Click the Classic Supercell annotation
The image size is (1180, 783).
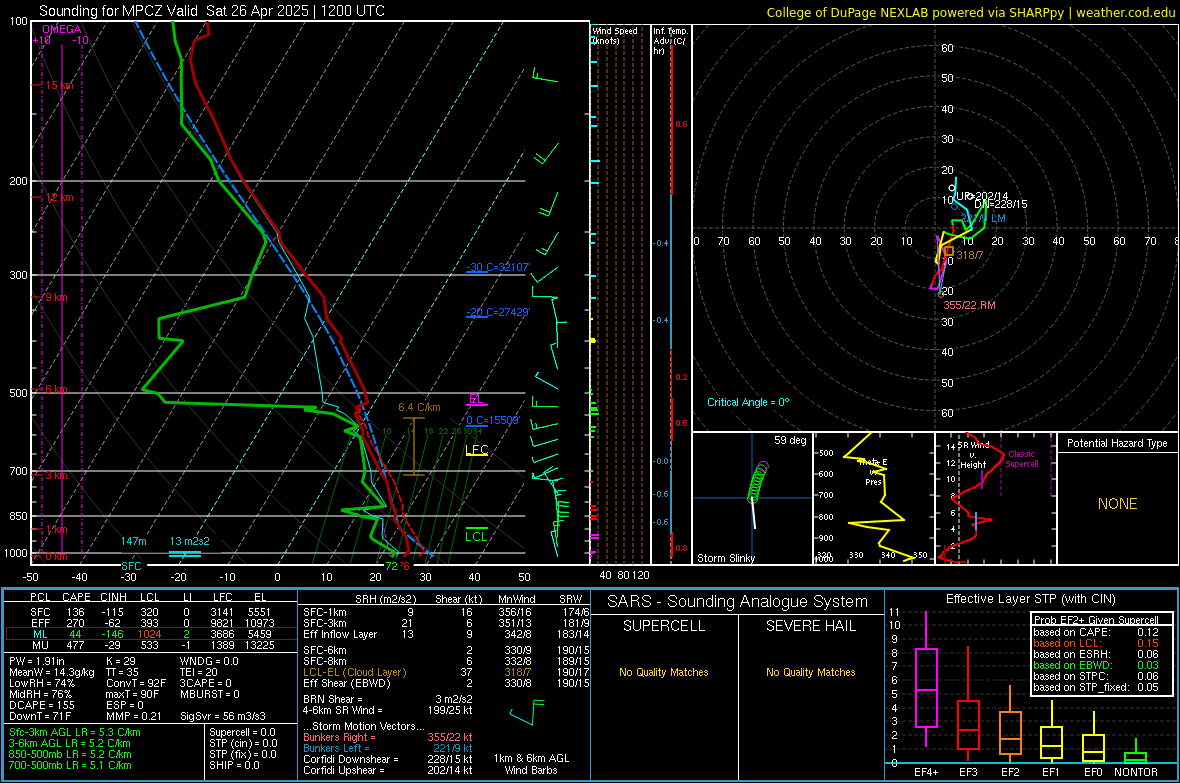tap(1021, 459)
